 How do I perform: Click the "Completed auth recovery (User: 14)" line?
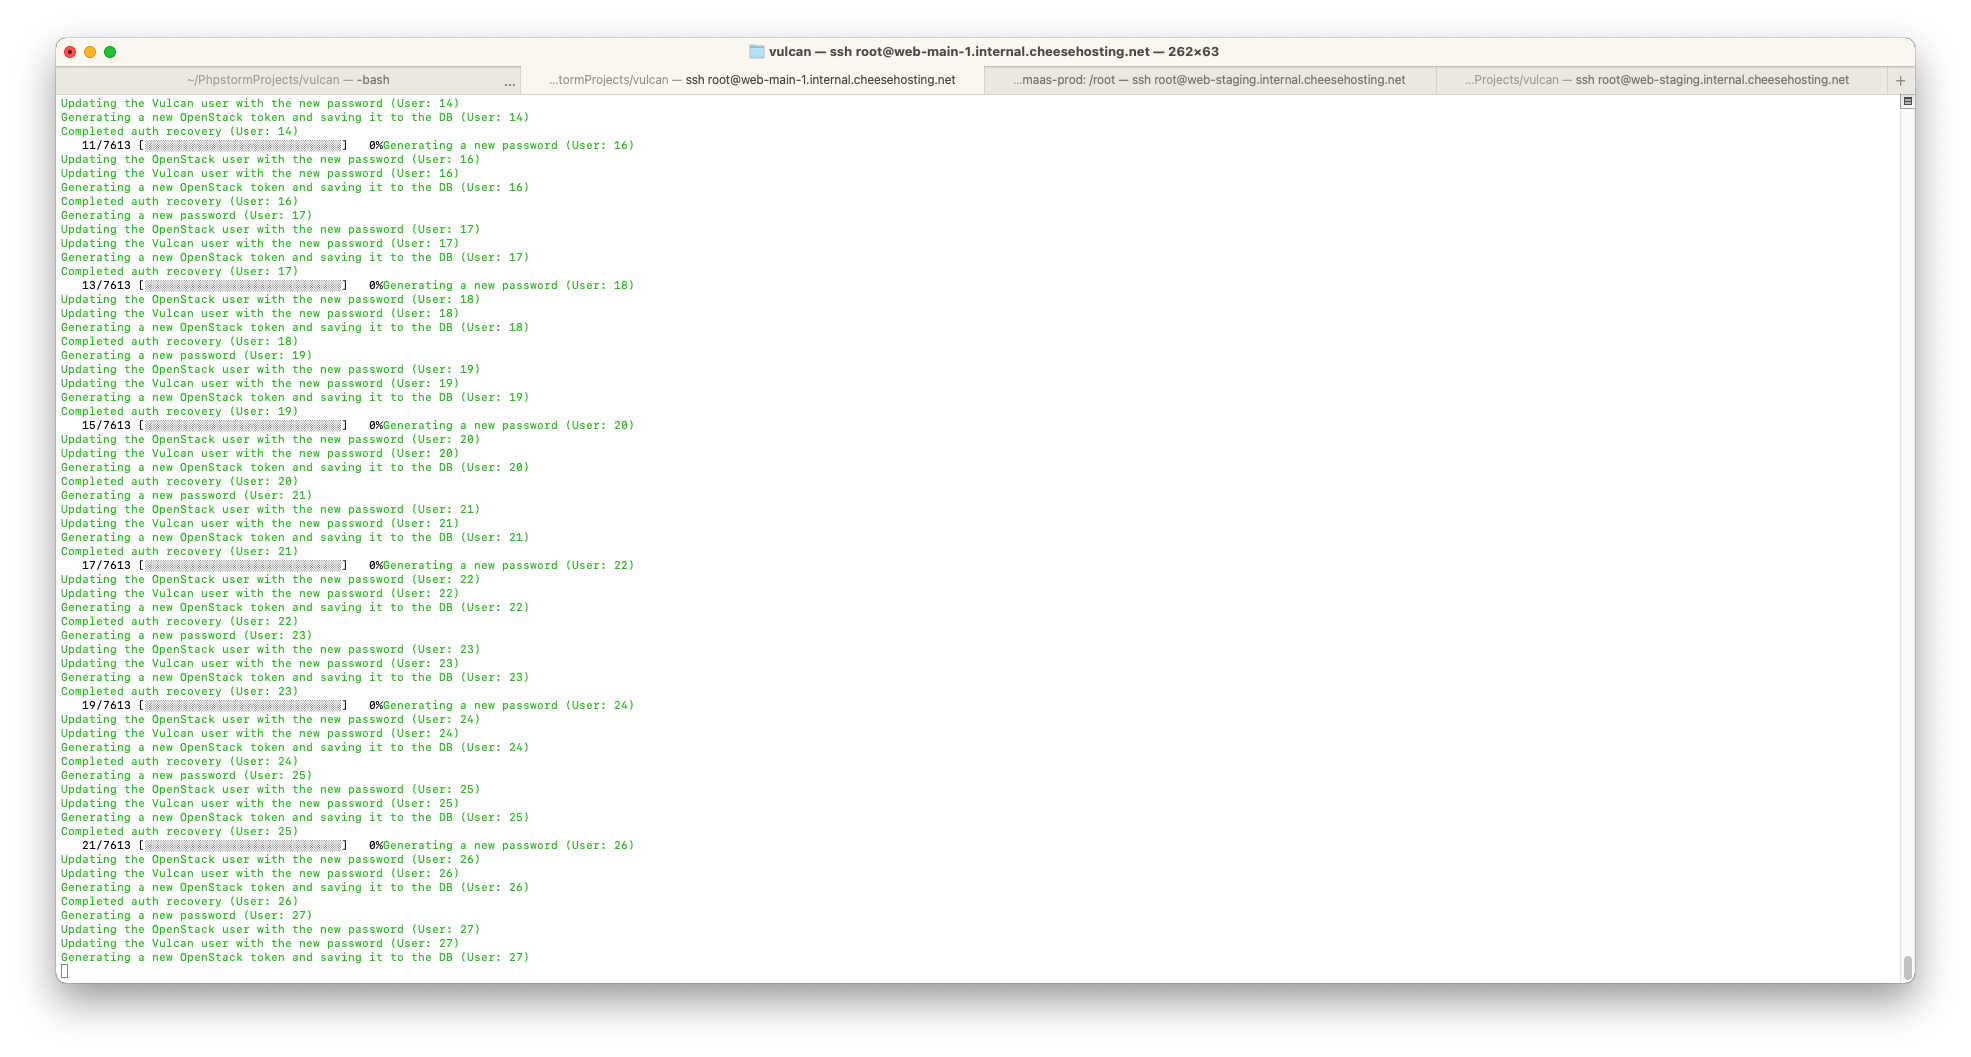coord(179,132)
